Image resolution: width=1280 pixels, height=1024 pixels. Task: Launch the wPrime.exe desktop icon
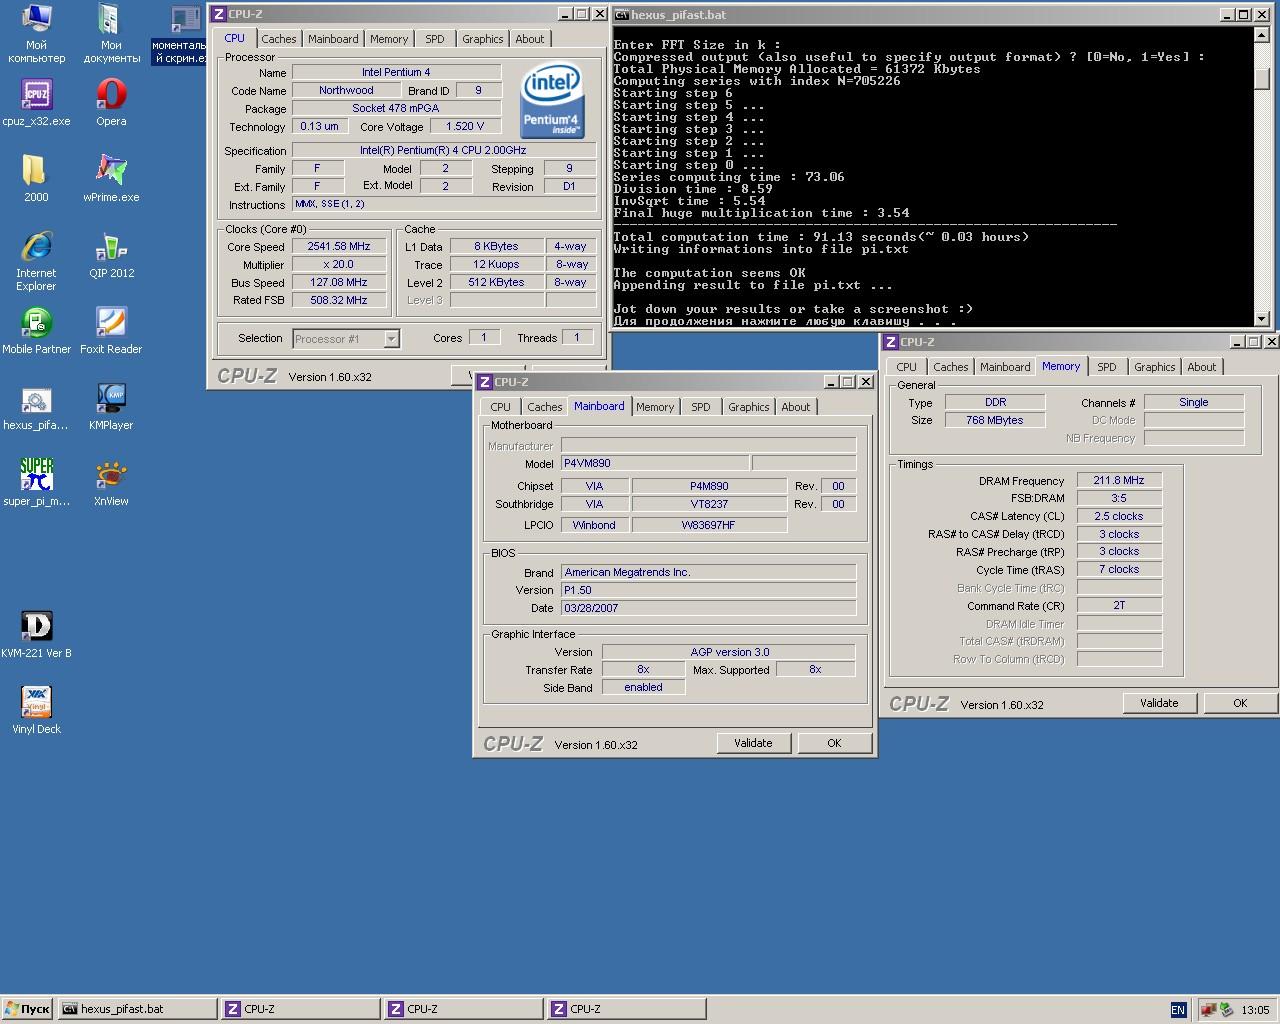111,178
